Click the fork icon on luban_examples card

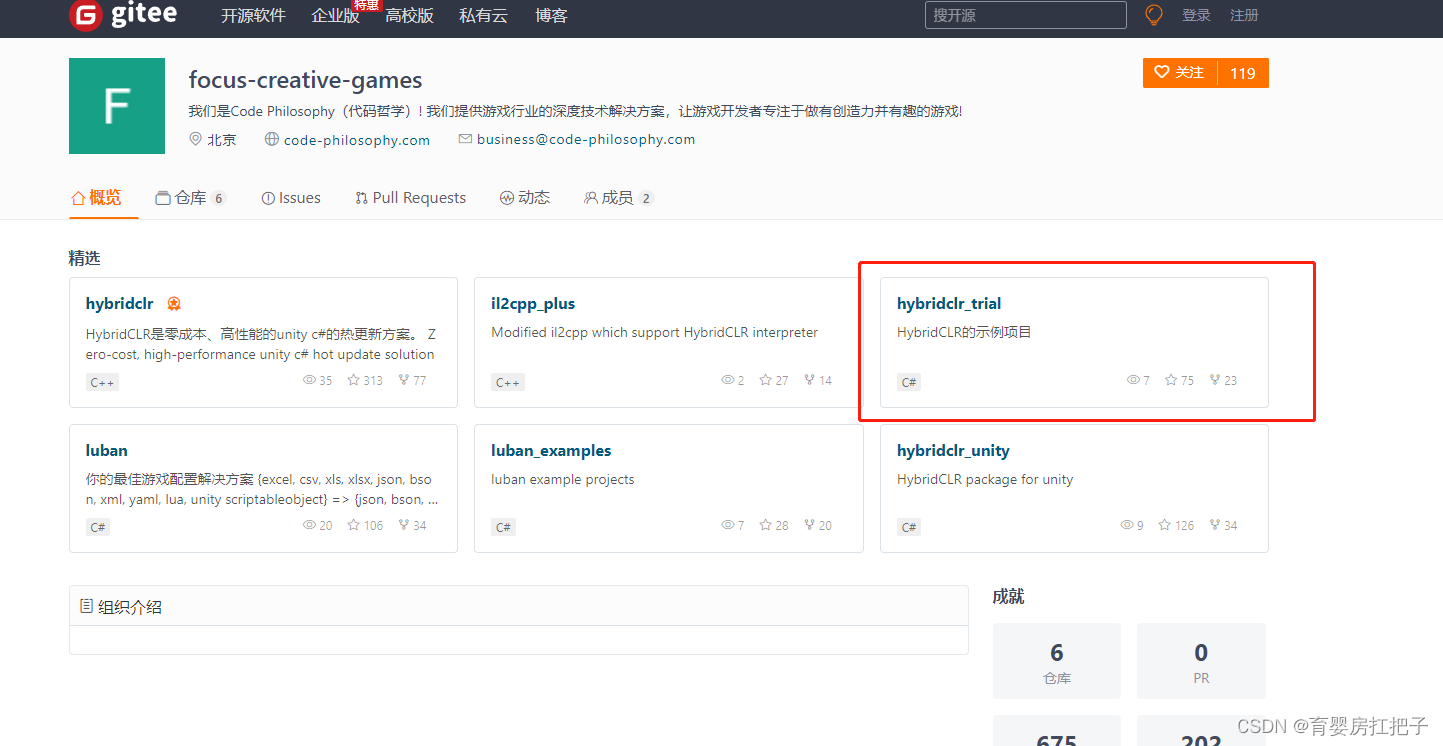tap(809, 525)
